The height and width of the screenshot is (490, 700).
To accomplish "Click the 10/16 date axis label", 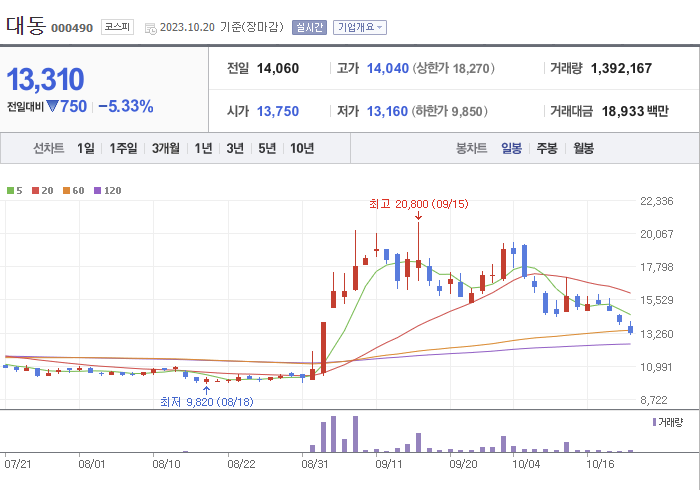I will click(x=600, y=464).
